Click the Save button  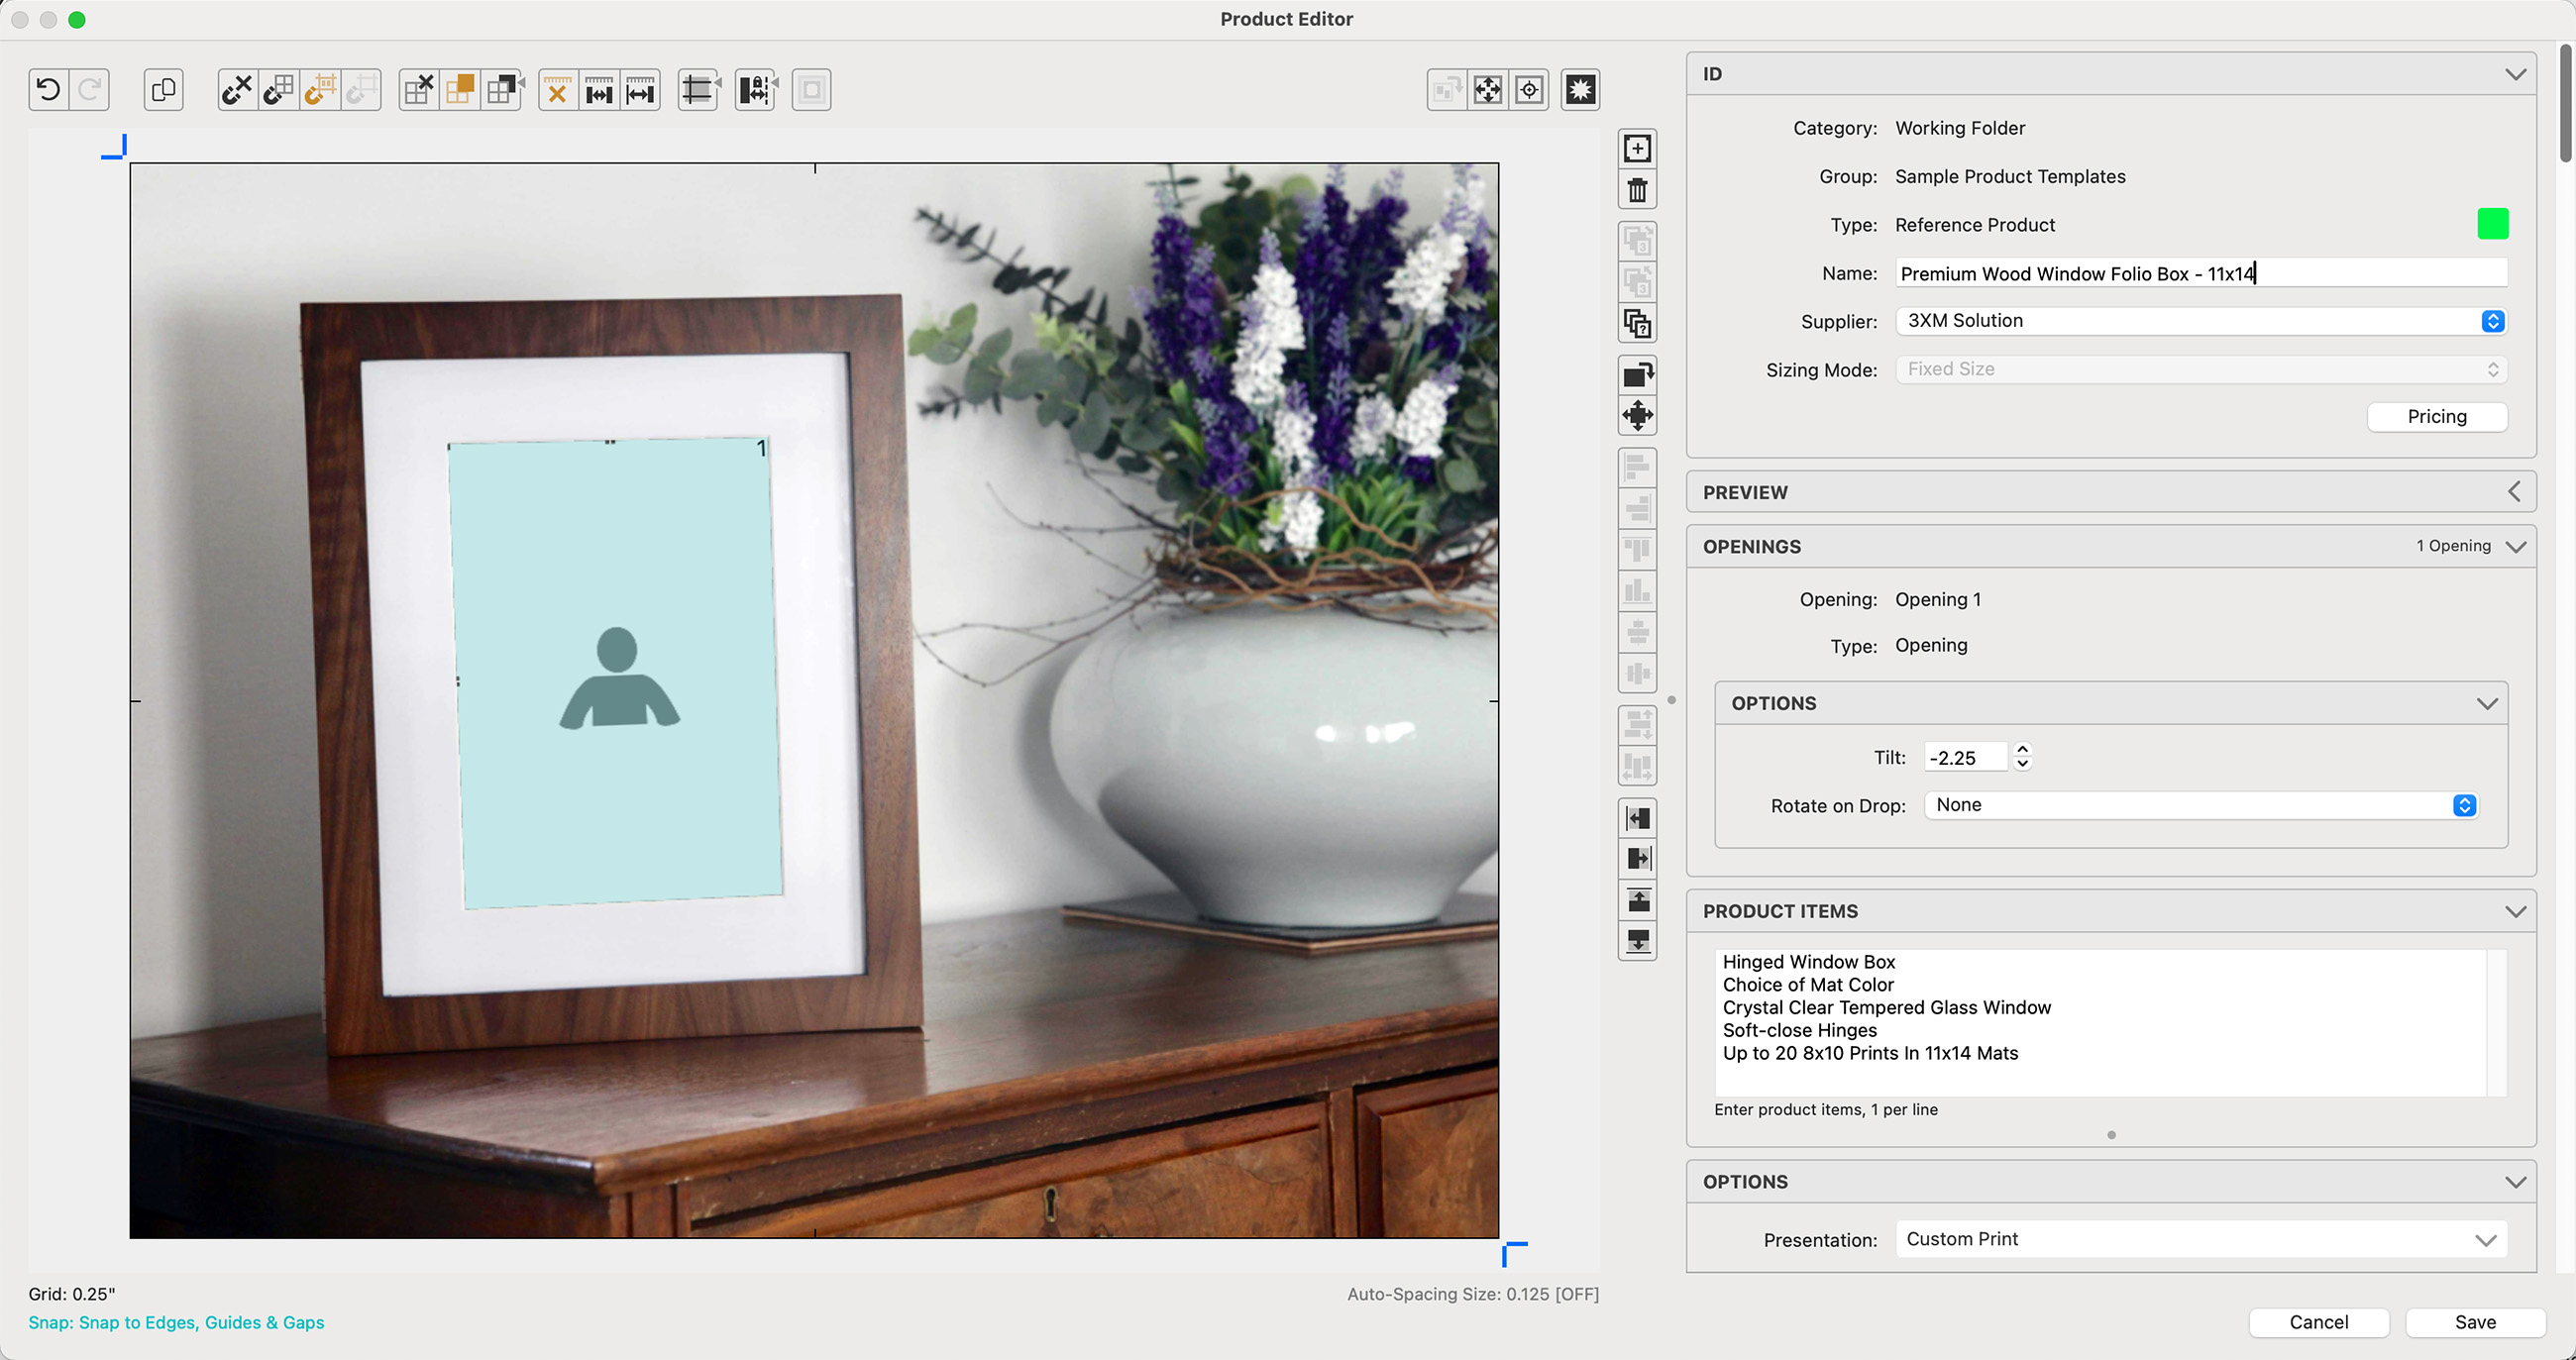click(x=2474, y=1323)
